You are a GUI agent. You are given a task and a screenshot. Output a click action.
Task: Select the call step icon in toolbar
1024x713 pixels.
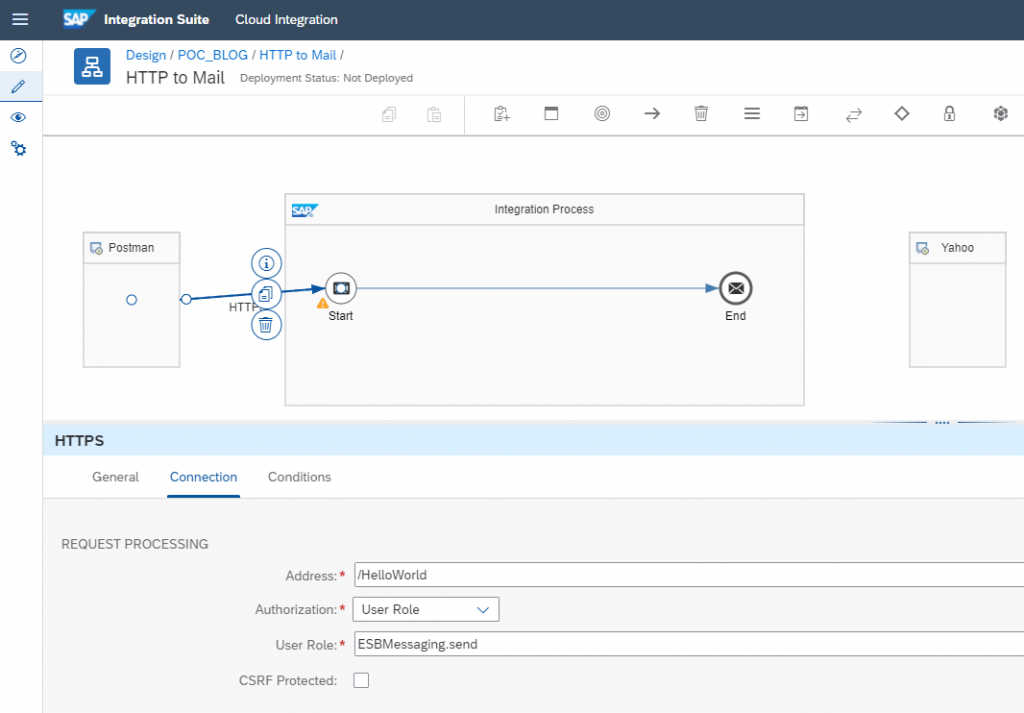pos(801,114)
